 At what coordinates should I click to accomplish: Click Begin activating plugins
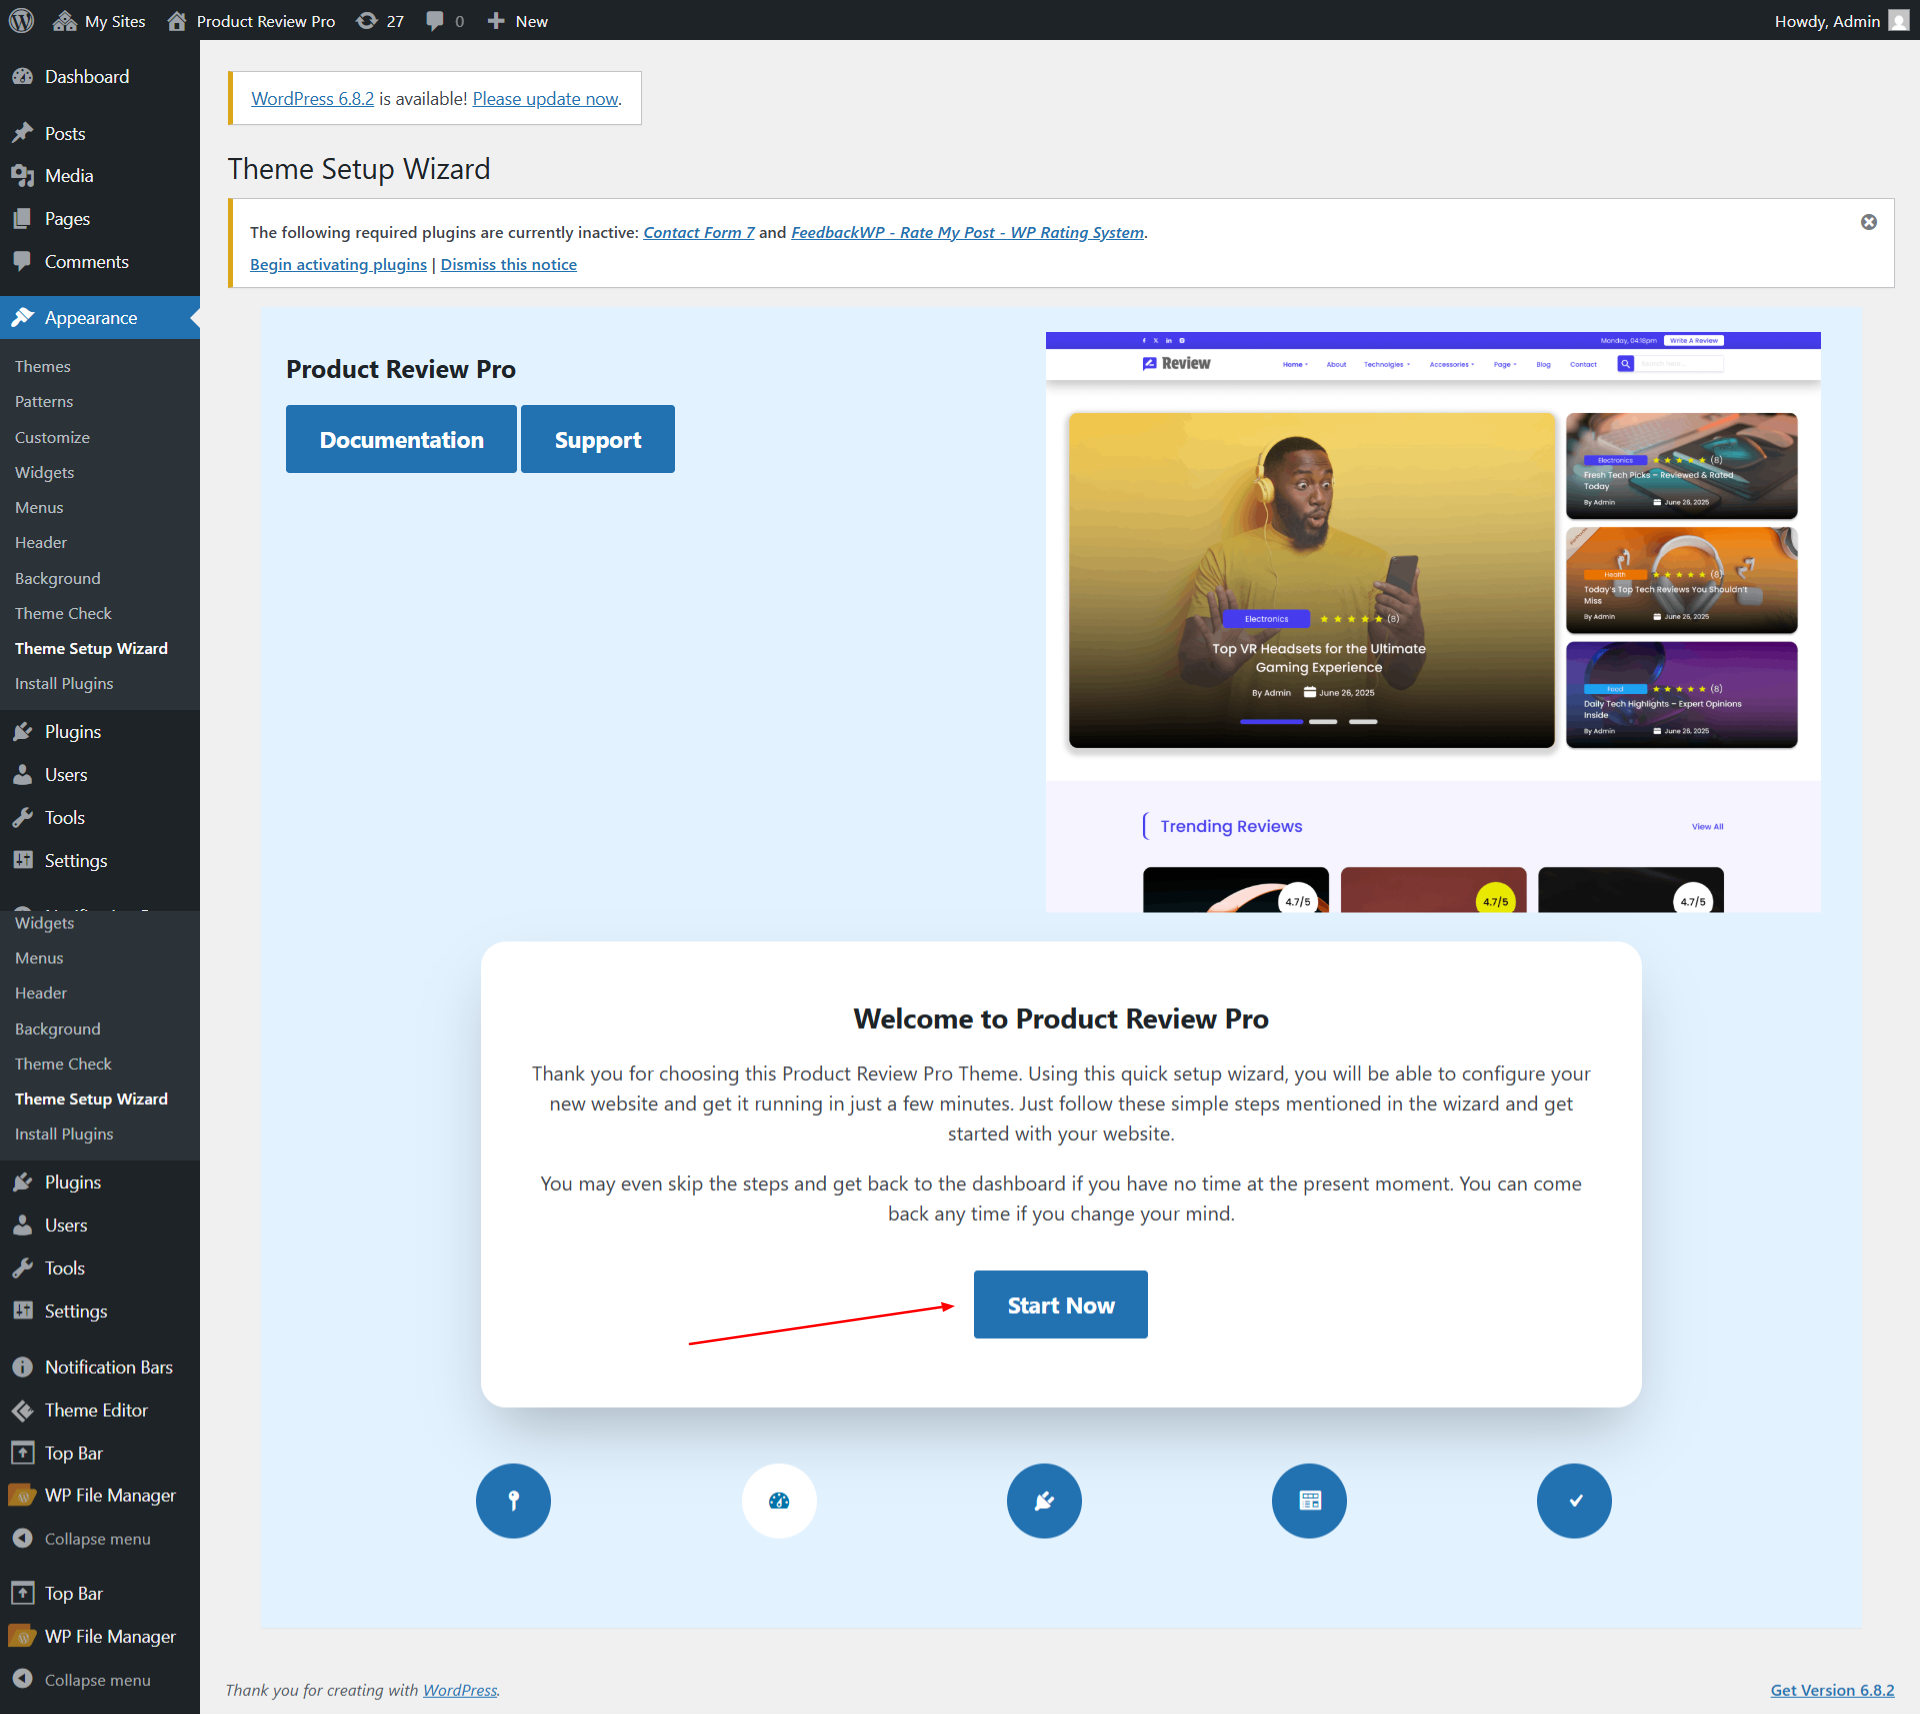338,264
